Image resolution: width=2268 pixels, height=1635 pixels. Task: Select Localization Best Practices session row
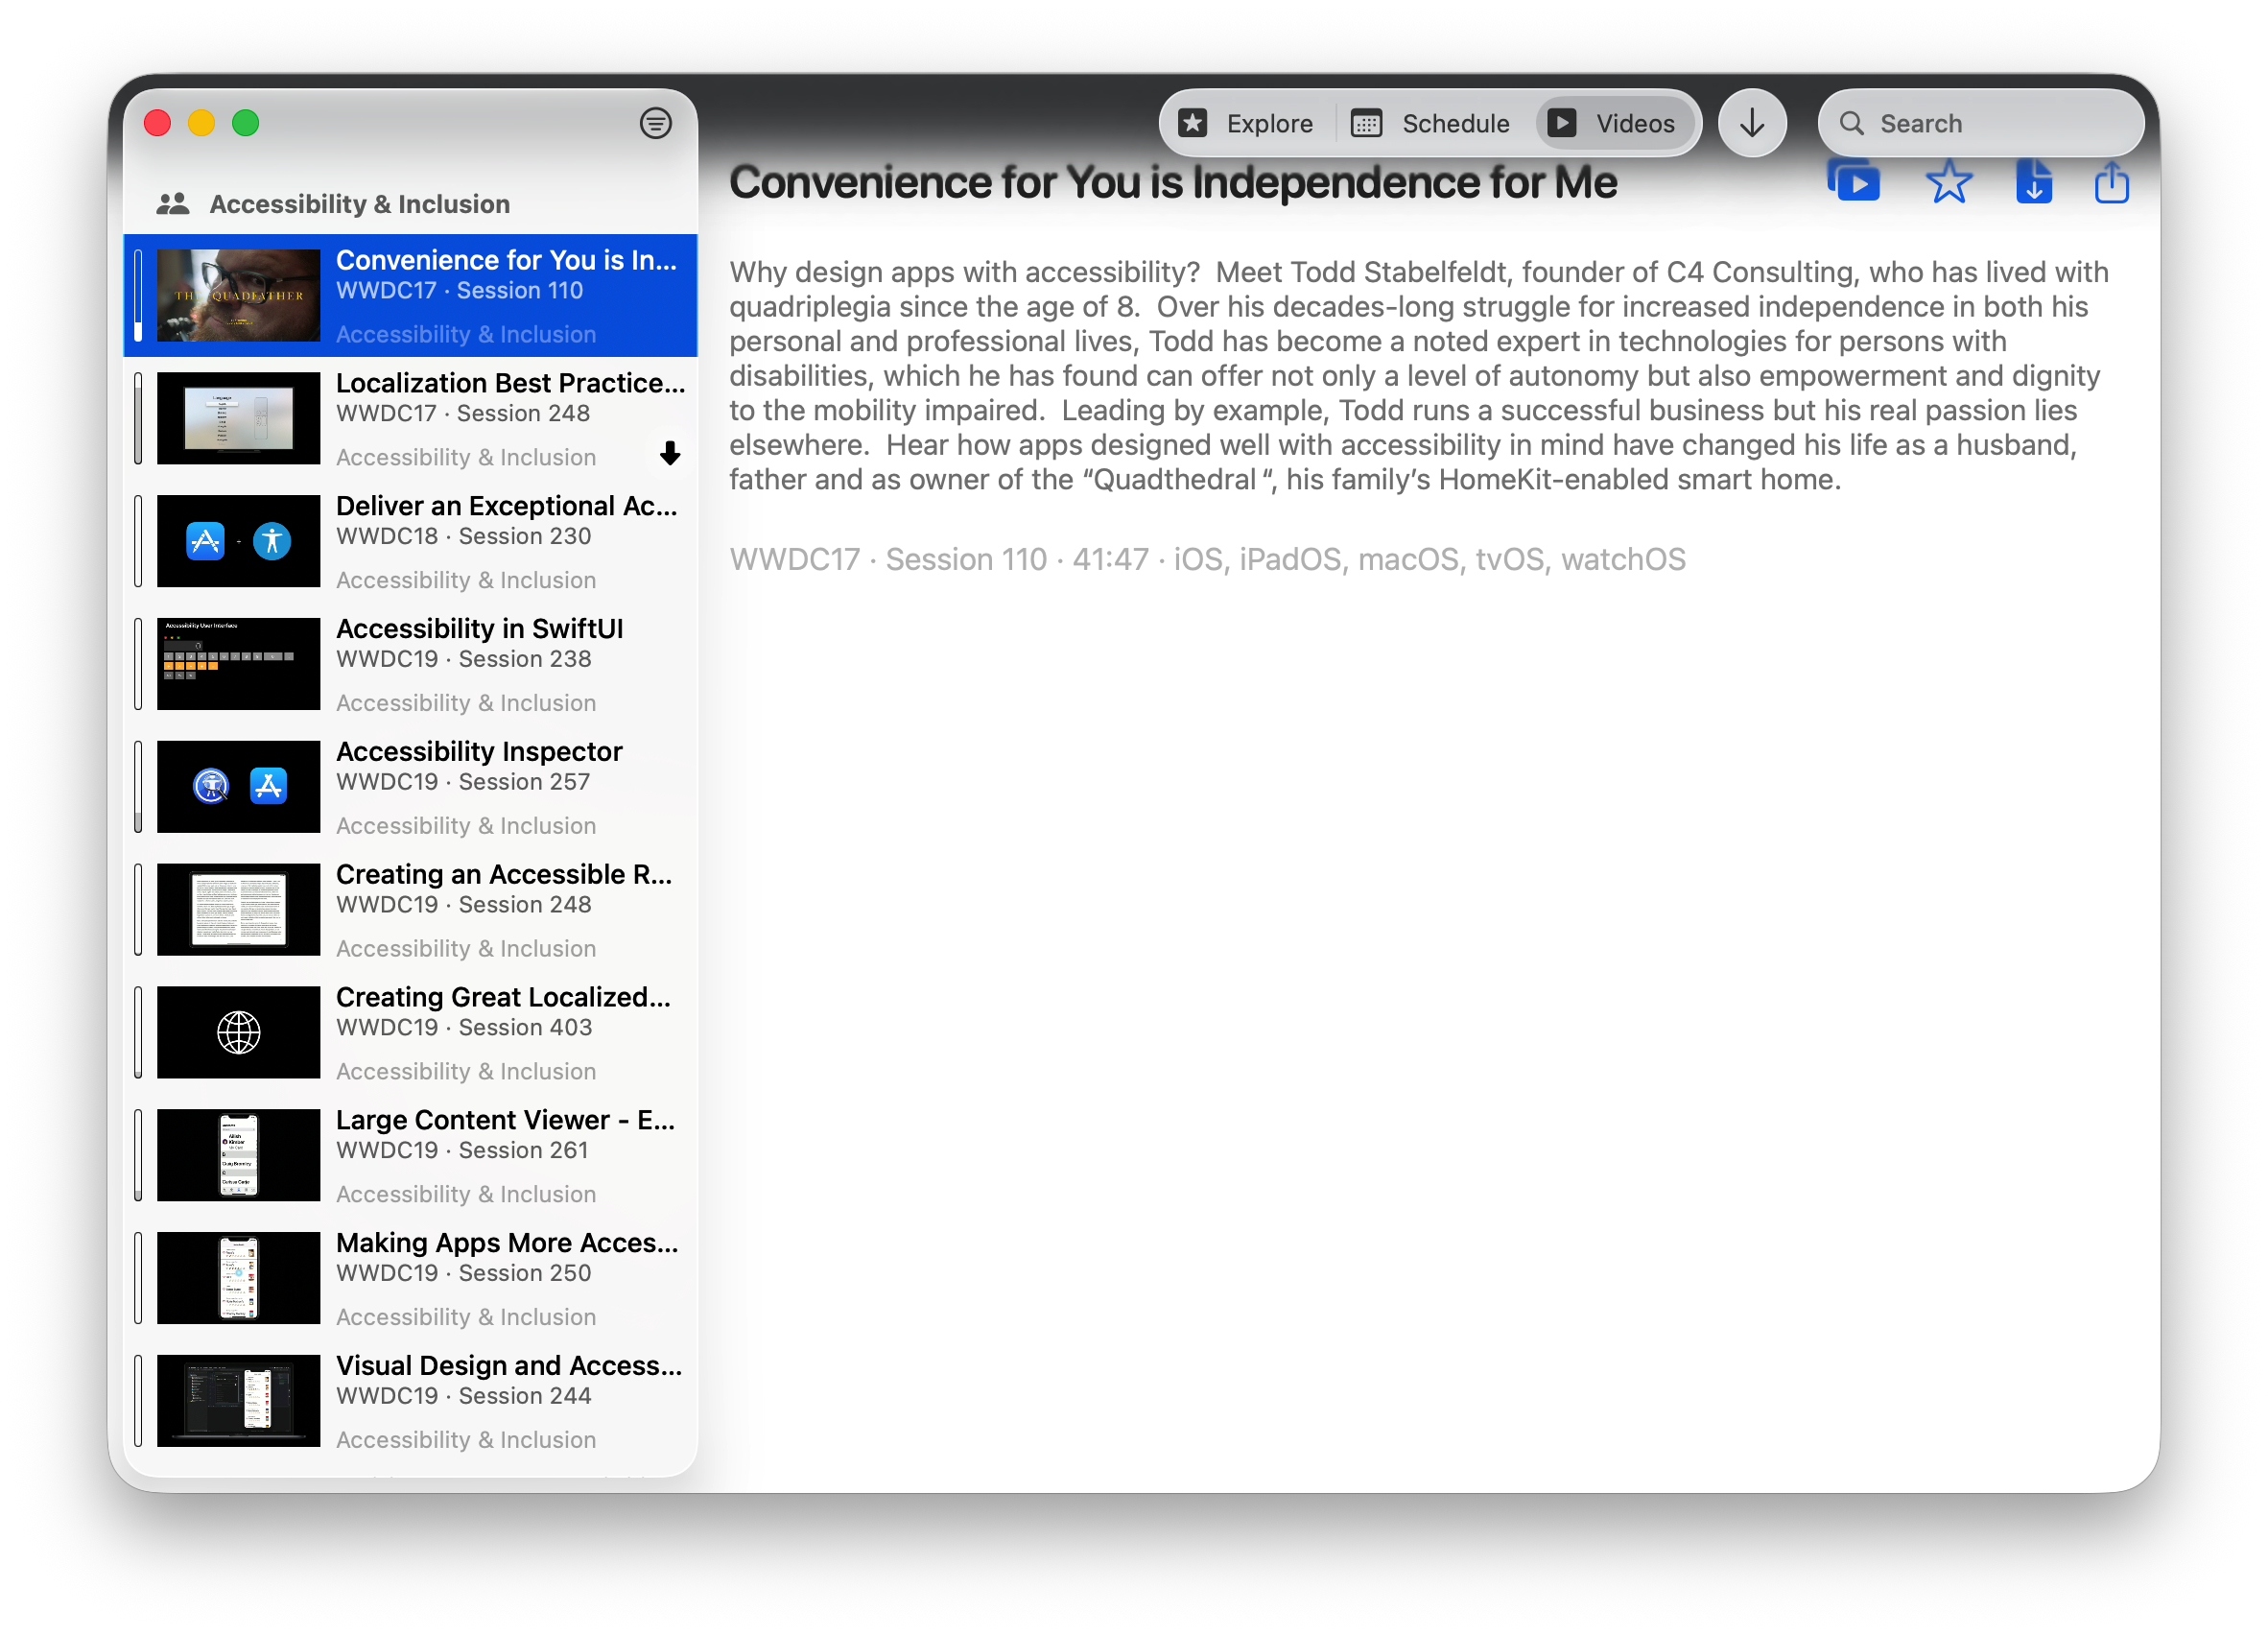click(x=410, y=418)
